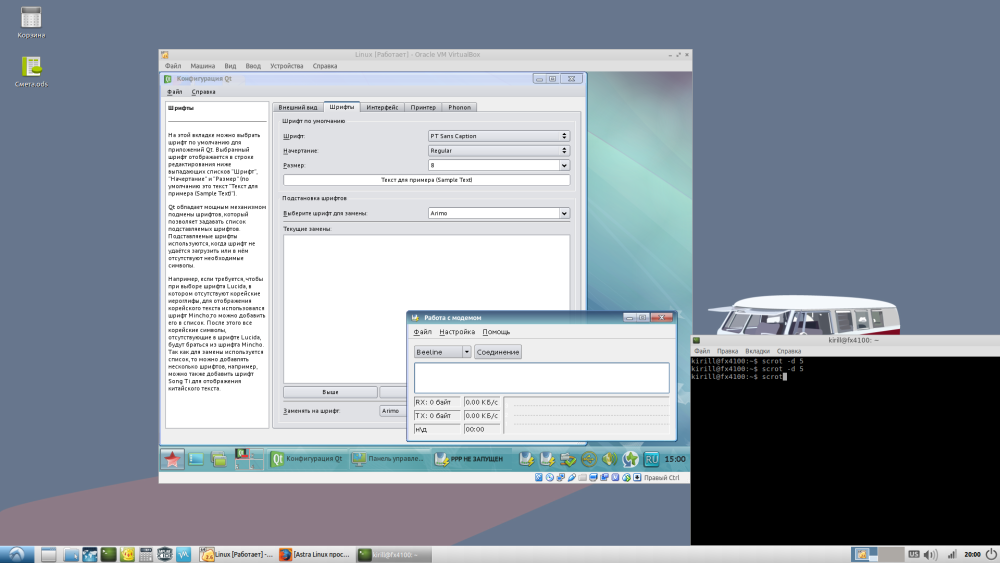Open the terminal launcher in host taskbar
1000x563 pixels.
click(108, 554)
